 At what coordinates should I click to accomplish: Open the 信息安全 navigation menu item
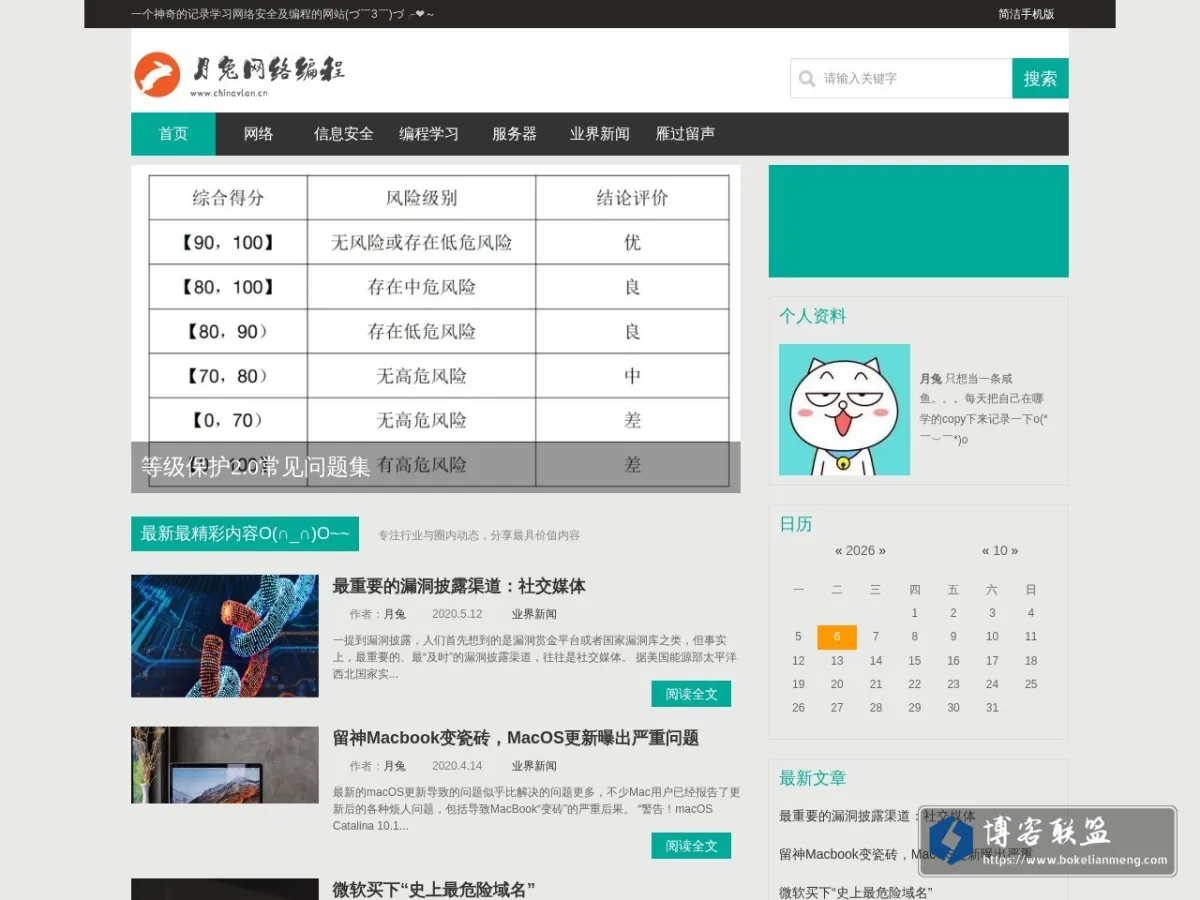343,134
